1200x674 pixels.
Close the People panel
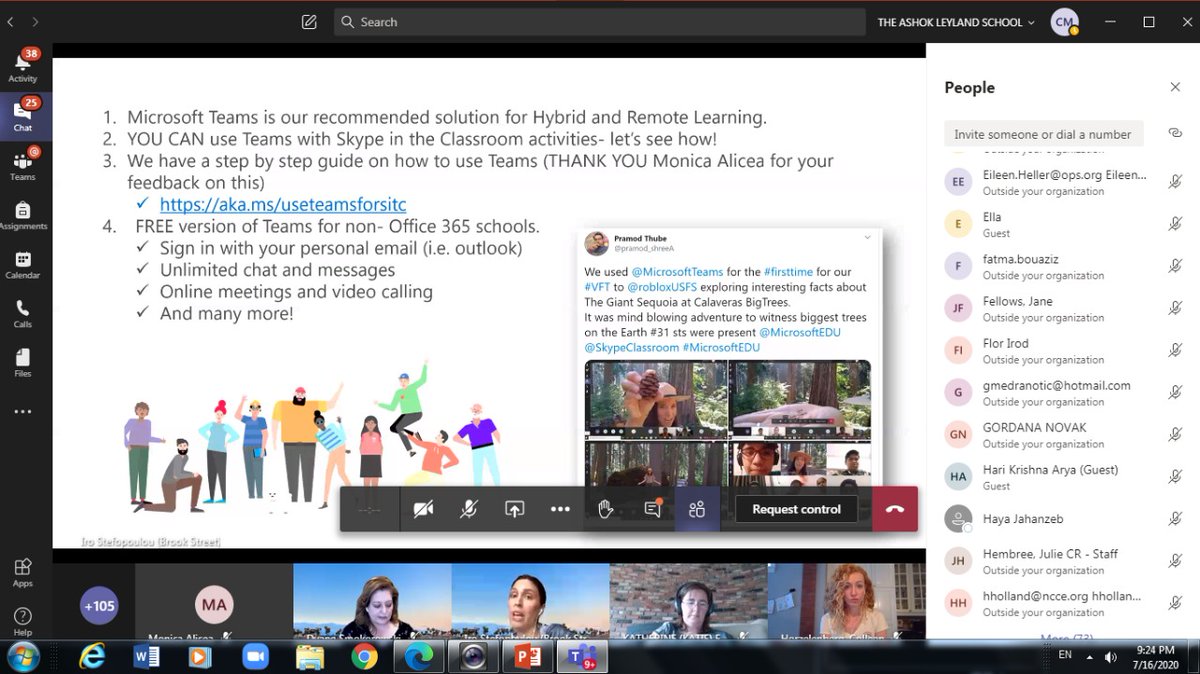click(x=1175, y=87)
